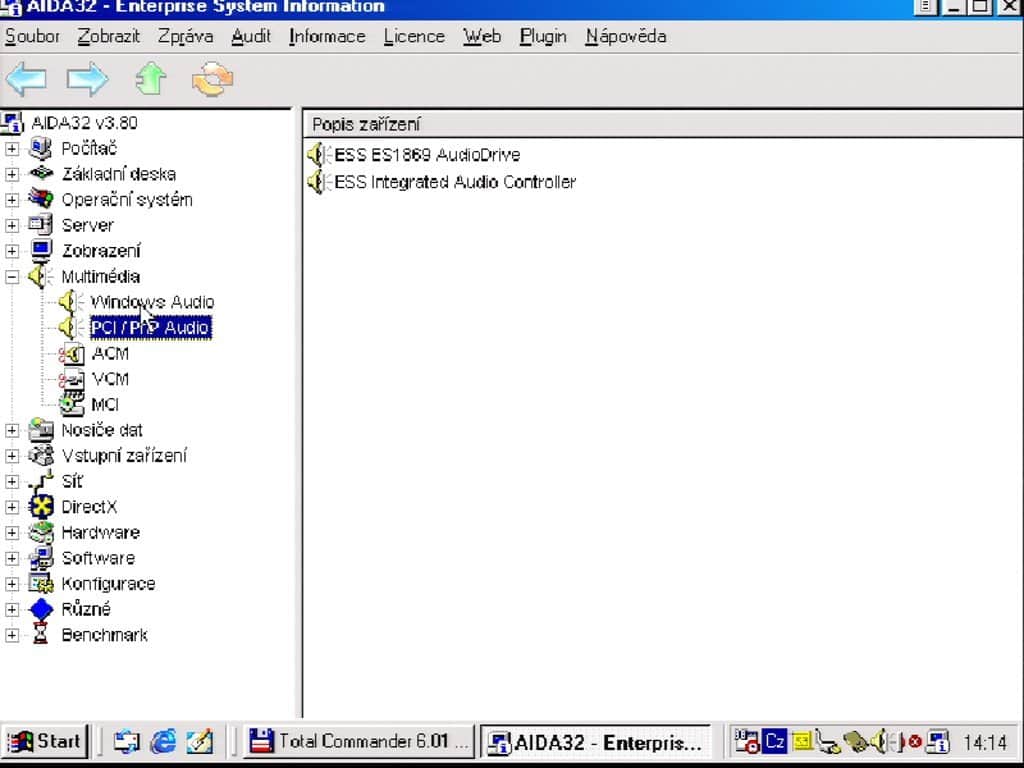Open the Informace menu
This screenshot has width=1024, height=768.
327,36
